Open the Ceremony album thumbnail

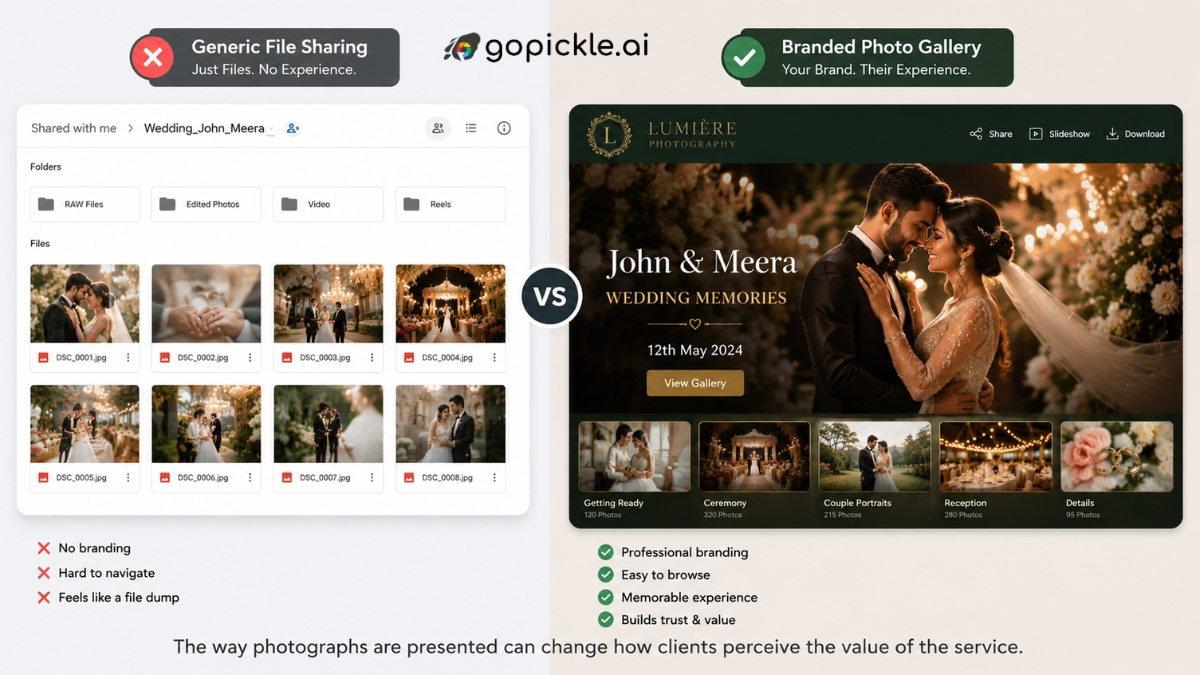point(754,456)
